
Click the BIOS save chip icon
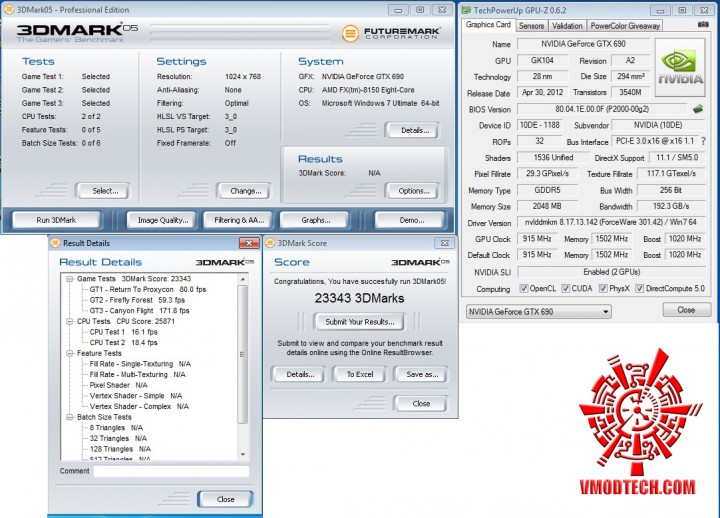coord(698,109)
